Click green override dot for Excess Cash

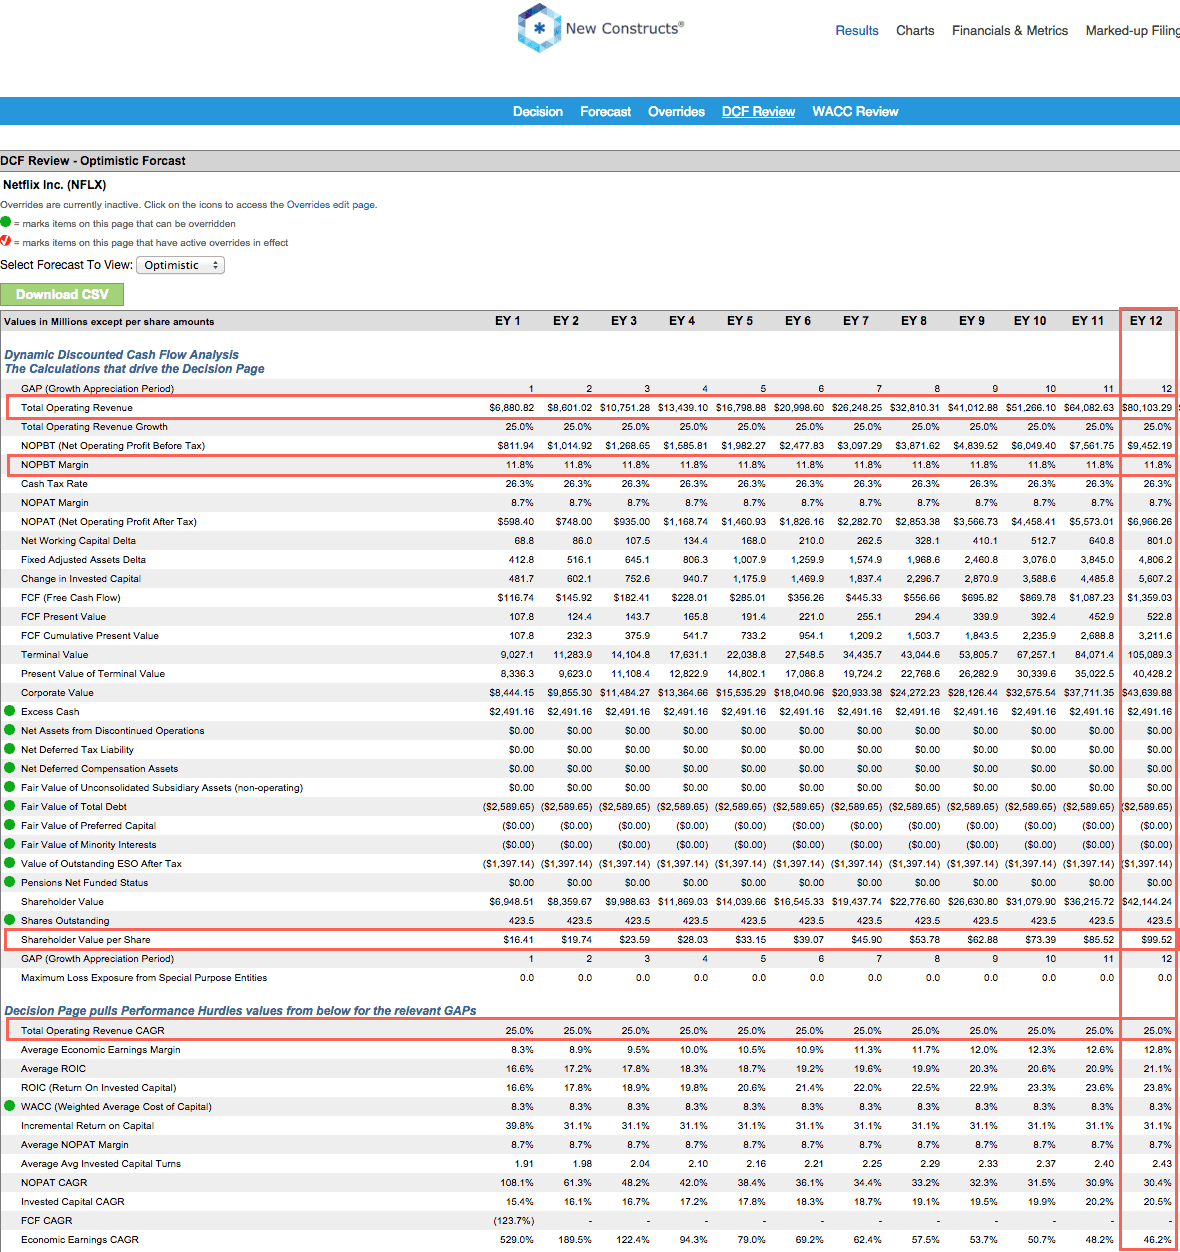(x=10, y=711)
